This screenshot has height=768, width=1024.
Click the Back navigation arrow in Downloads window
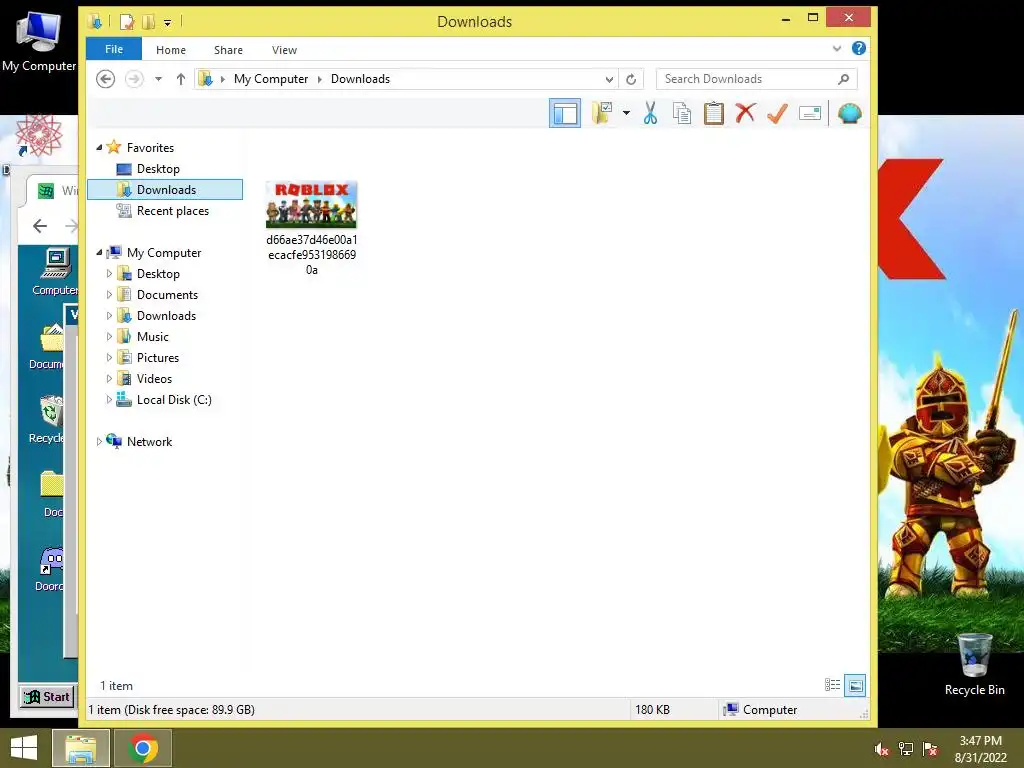click(x=105, y=79)
